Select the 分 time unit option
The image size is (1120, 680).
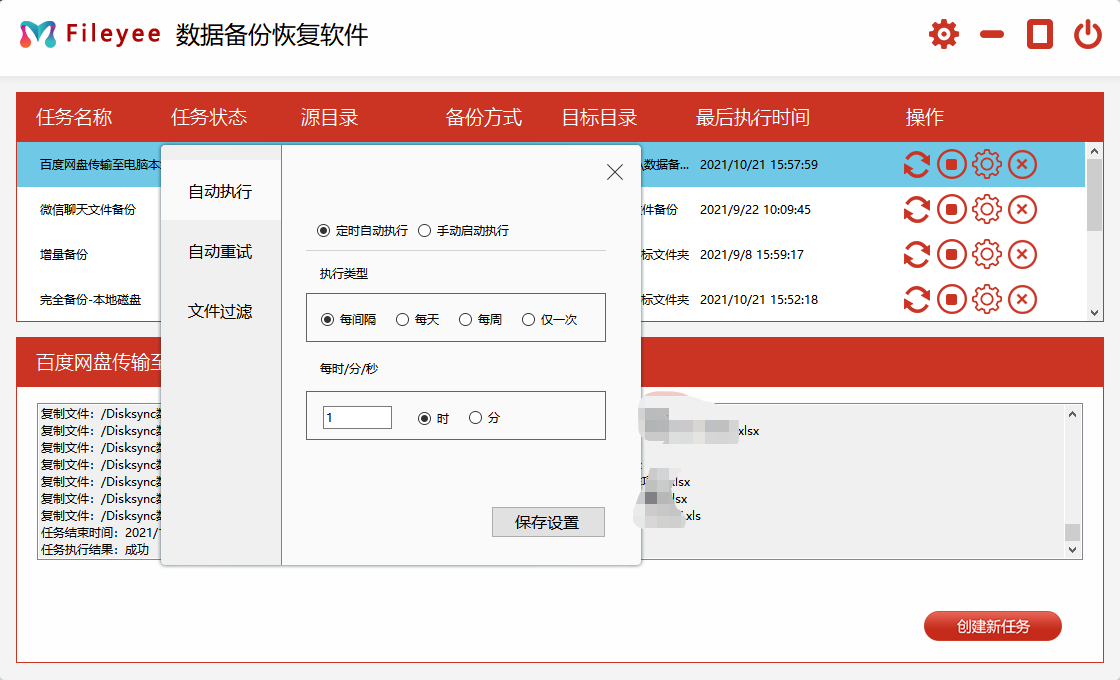click(476, 417)
